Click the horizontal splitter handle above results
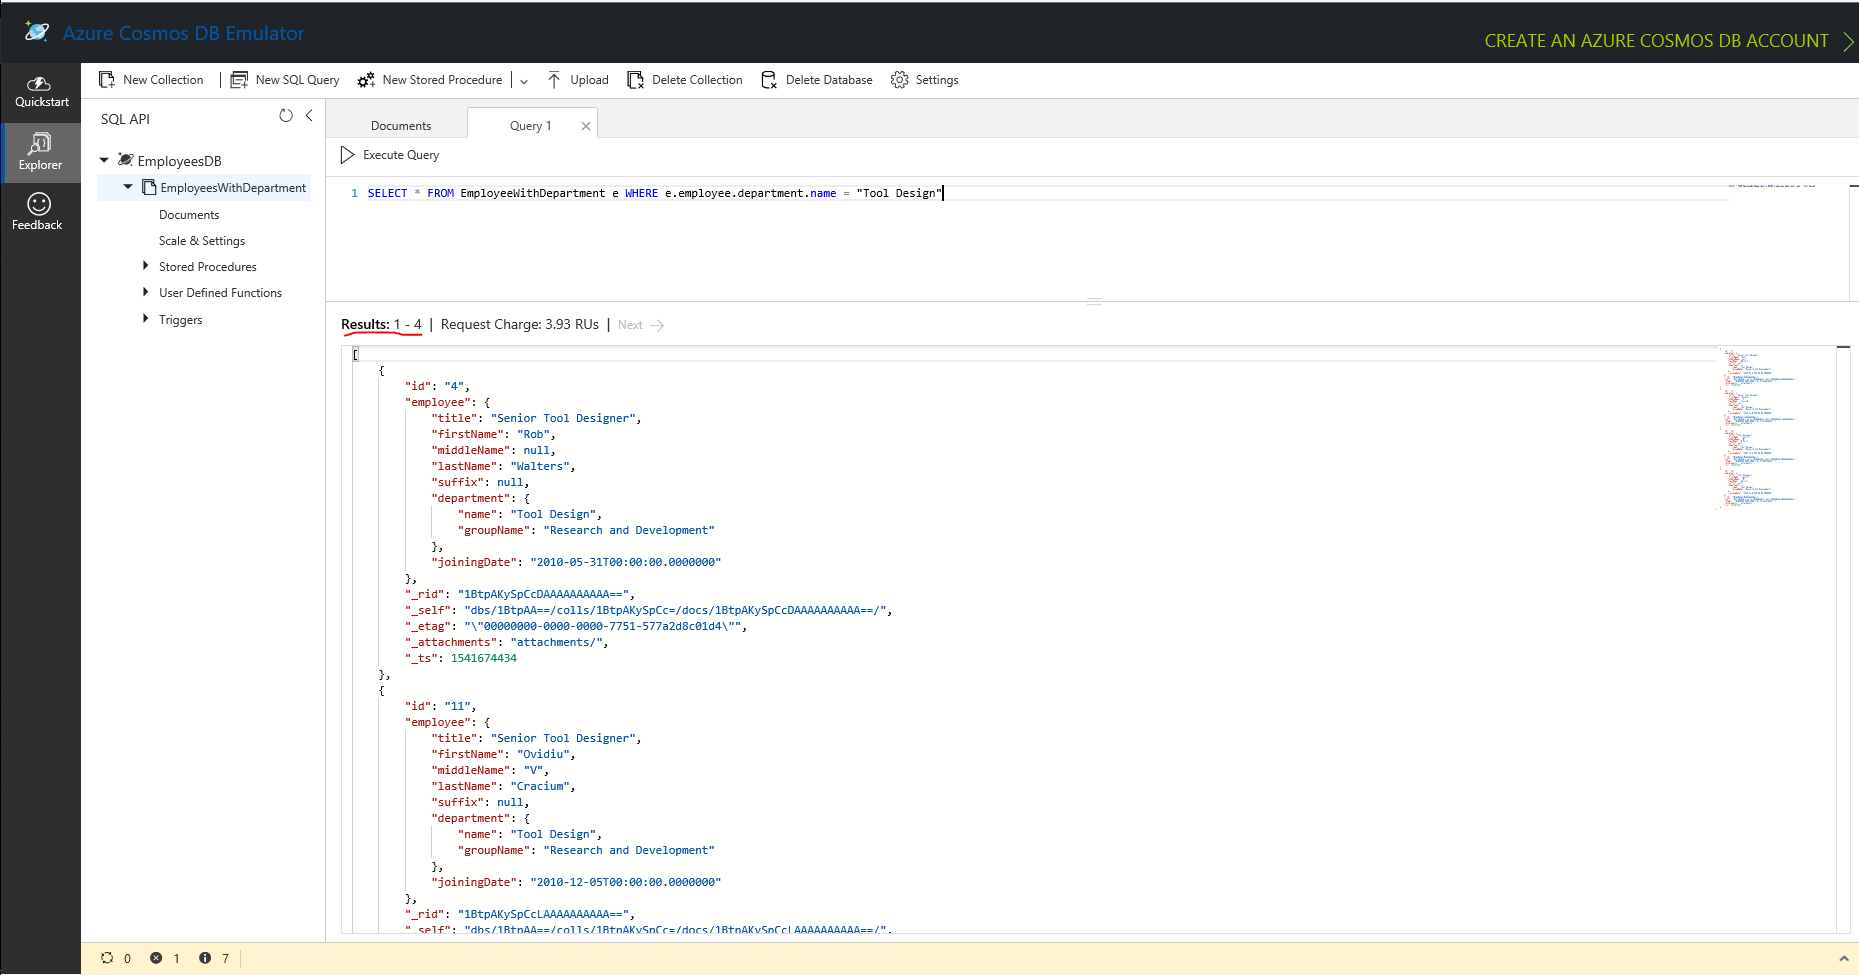The image size is (1859, 975). tap(1094, 301)
